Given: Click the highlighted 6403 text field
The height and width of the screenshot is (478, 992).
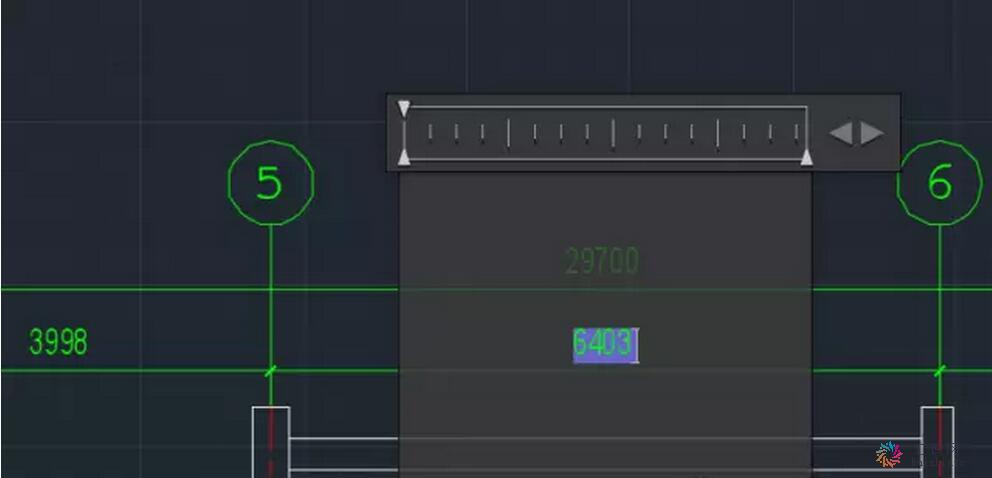Looking at the screenshot, I should pos(605,345).
